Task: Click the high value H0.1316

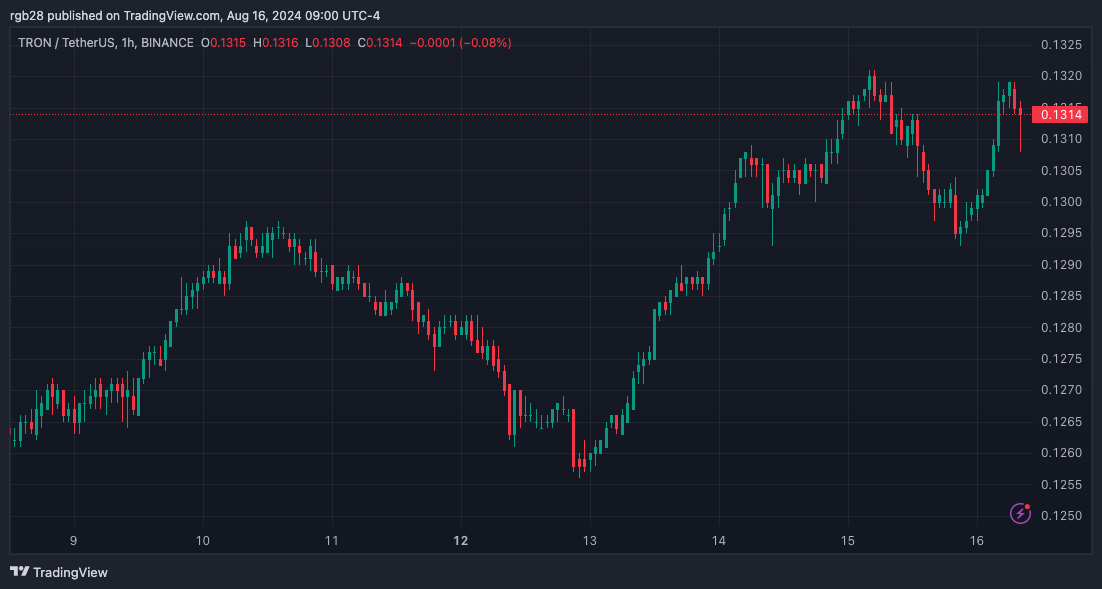Action: coord(275,43)
